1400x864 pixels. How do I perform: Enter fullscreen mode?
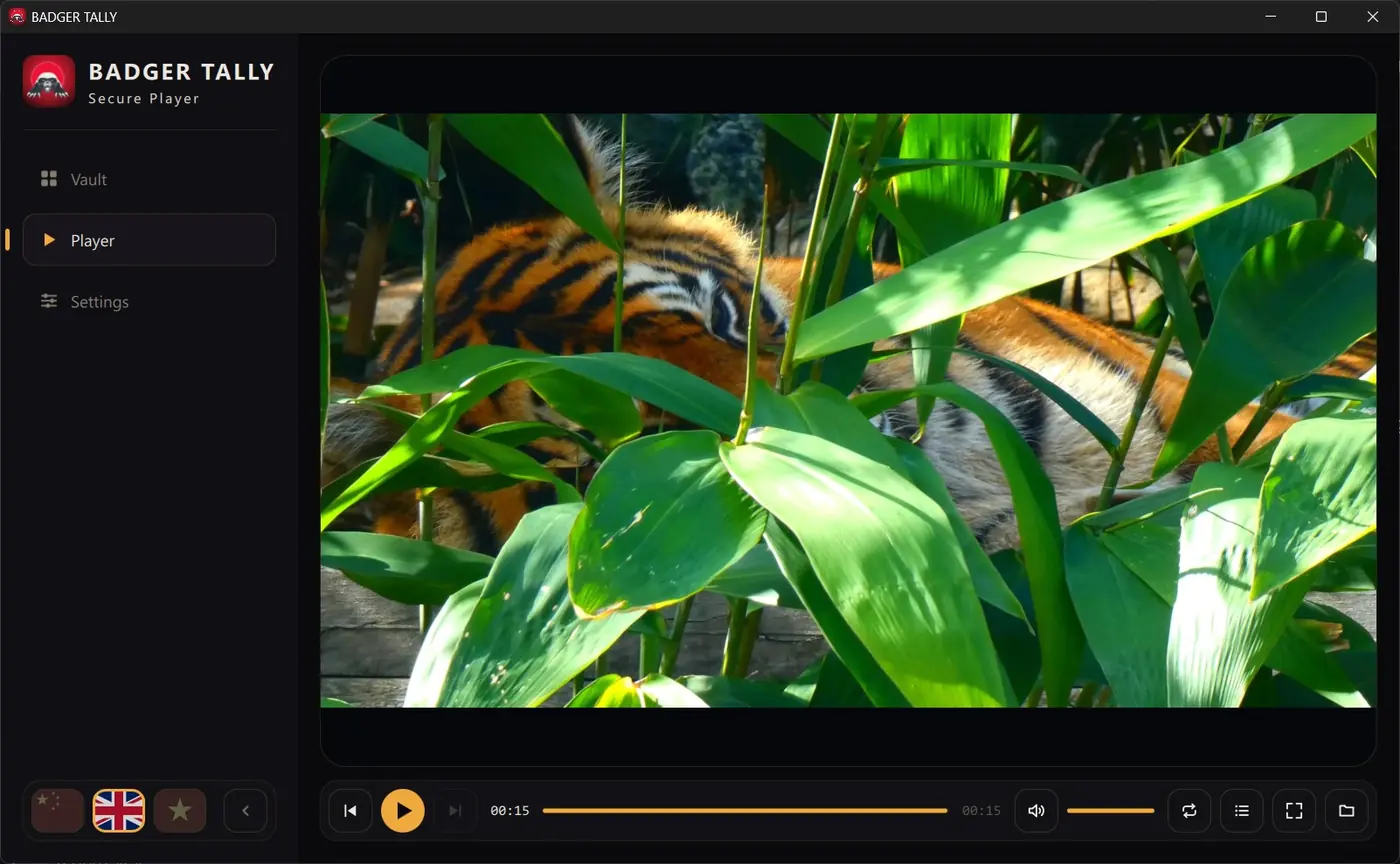[x=1294, y=811]
